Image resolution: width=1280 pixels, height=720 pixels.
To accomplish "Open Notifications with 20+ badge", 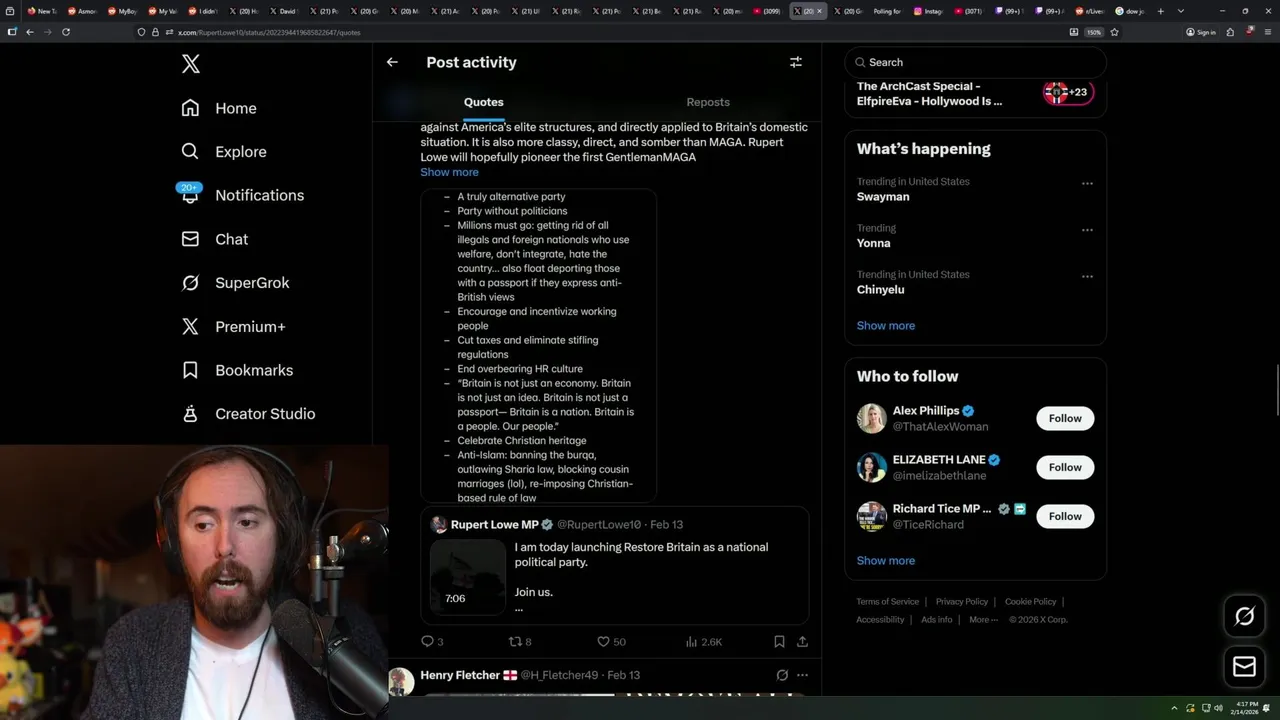I will click(x=242, y=195).
